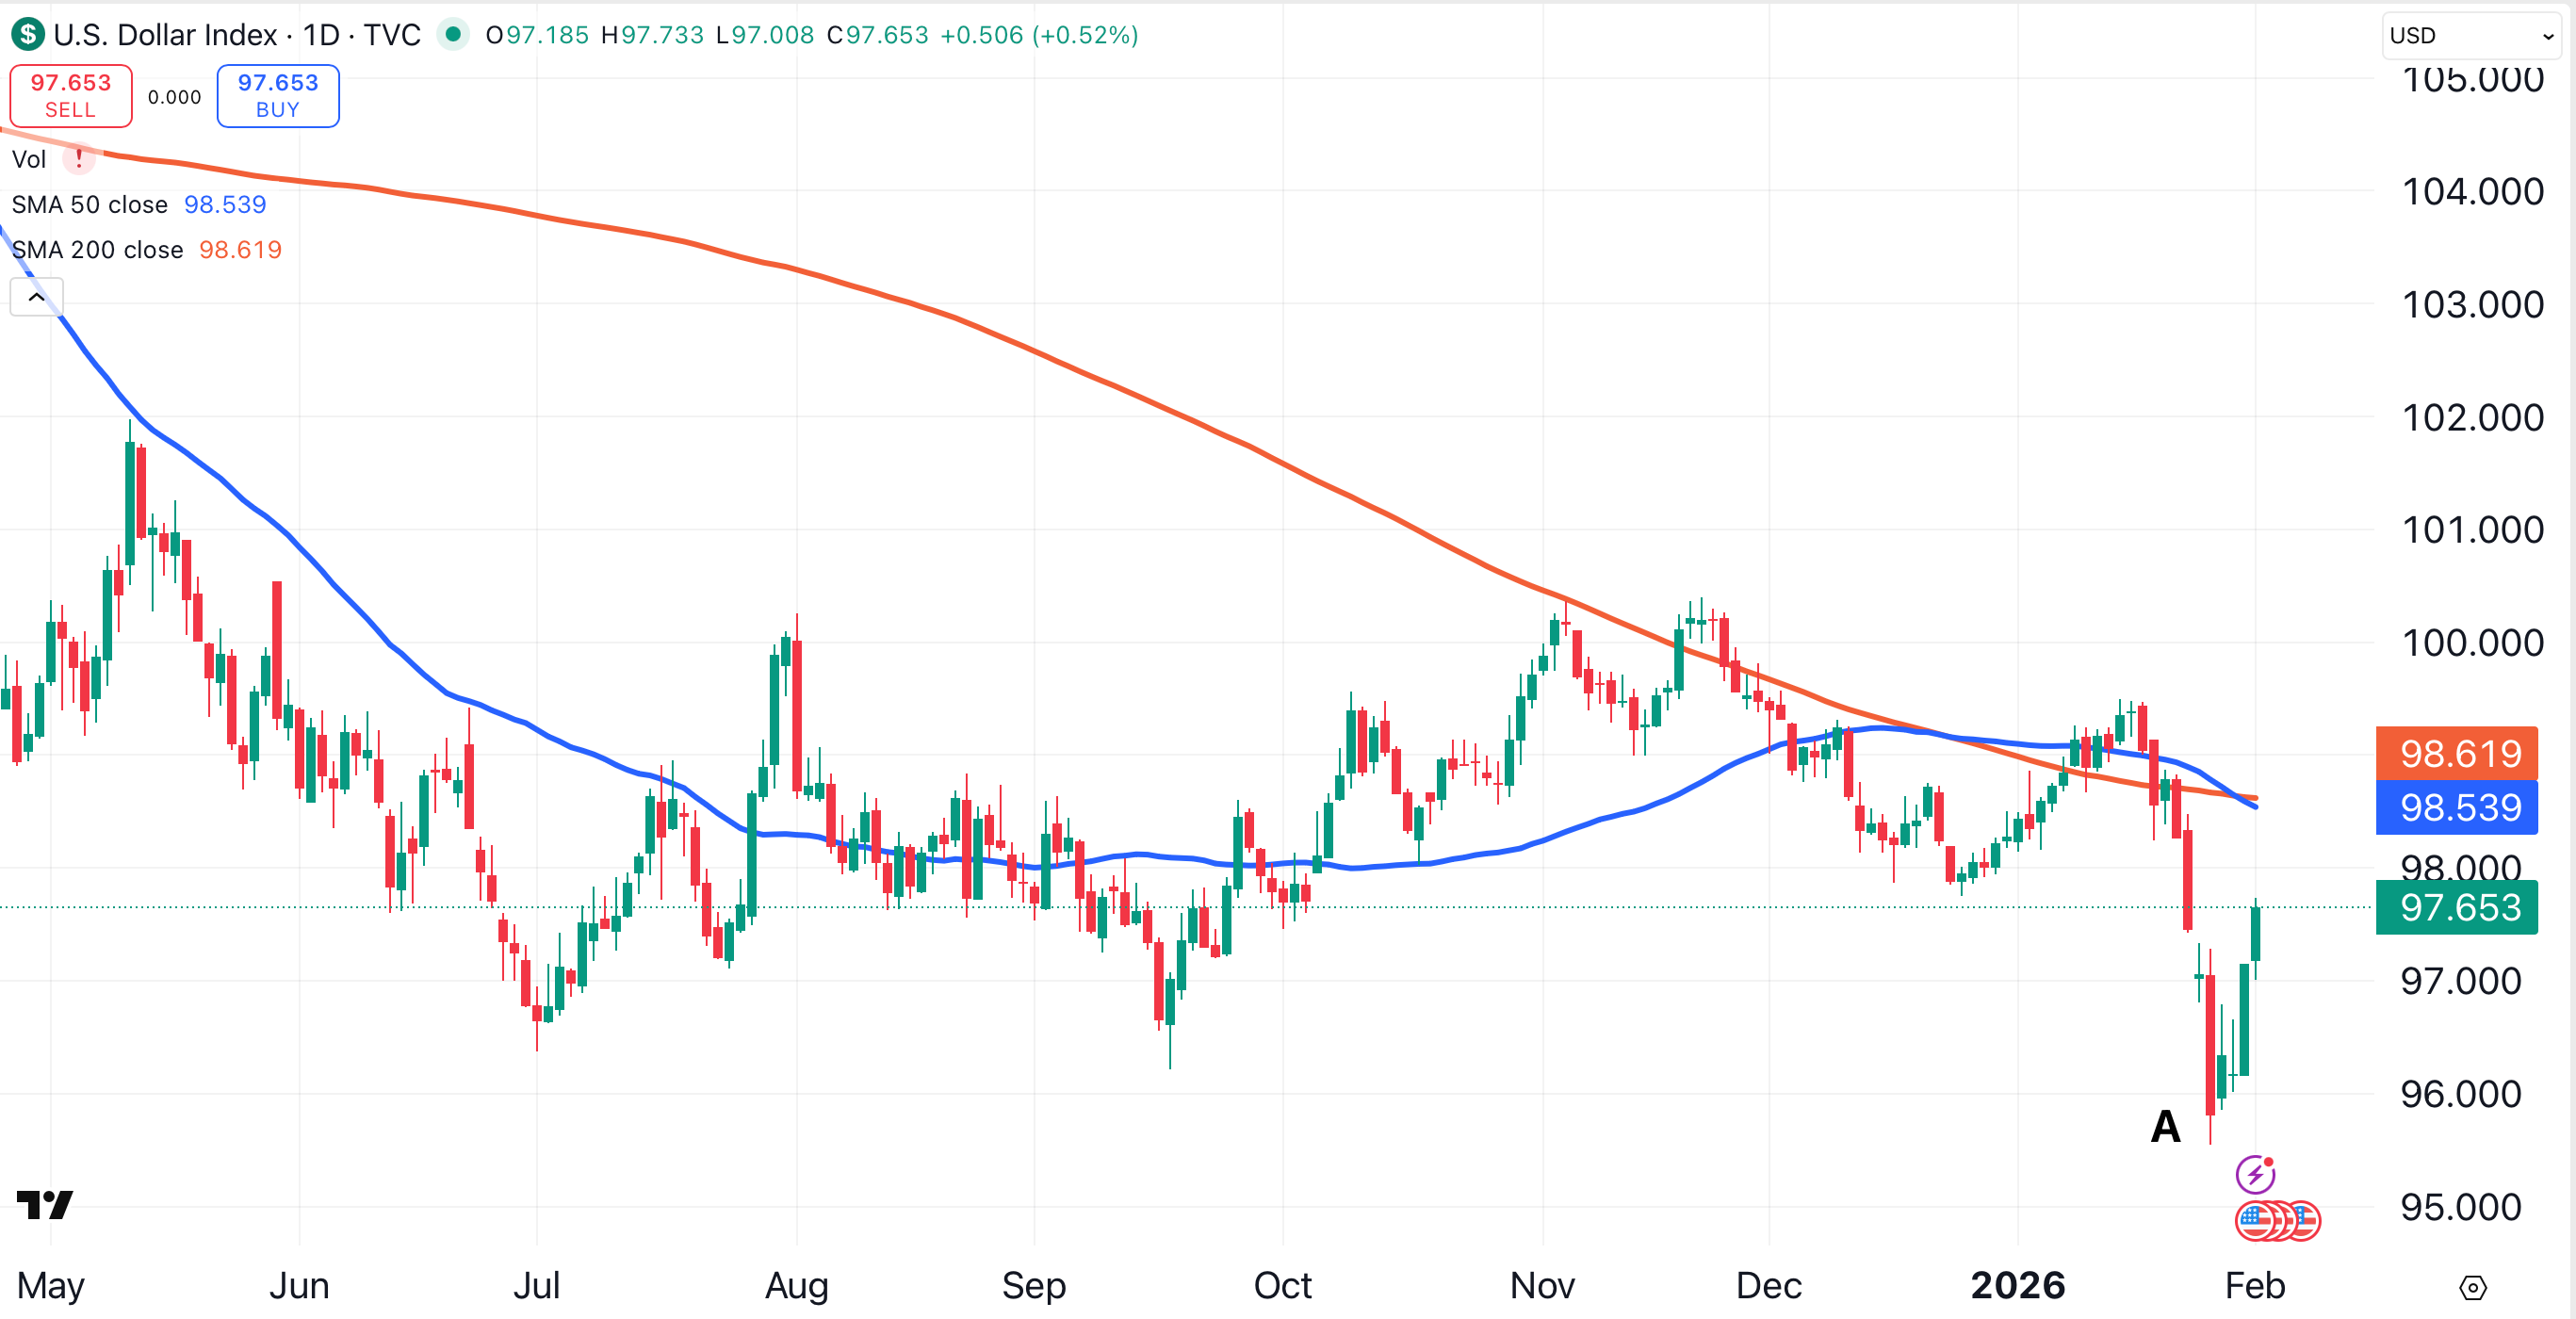Click the rightmost US flag economic event
2576x1319 pixels.
tap(2304, 1221)
